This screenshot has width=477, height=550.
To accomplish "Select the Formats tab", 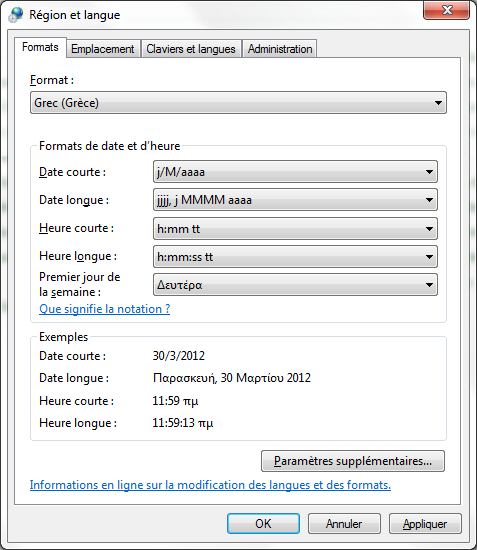I will [40, 47].
